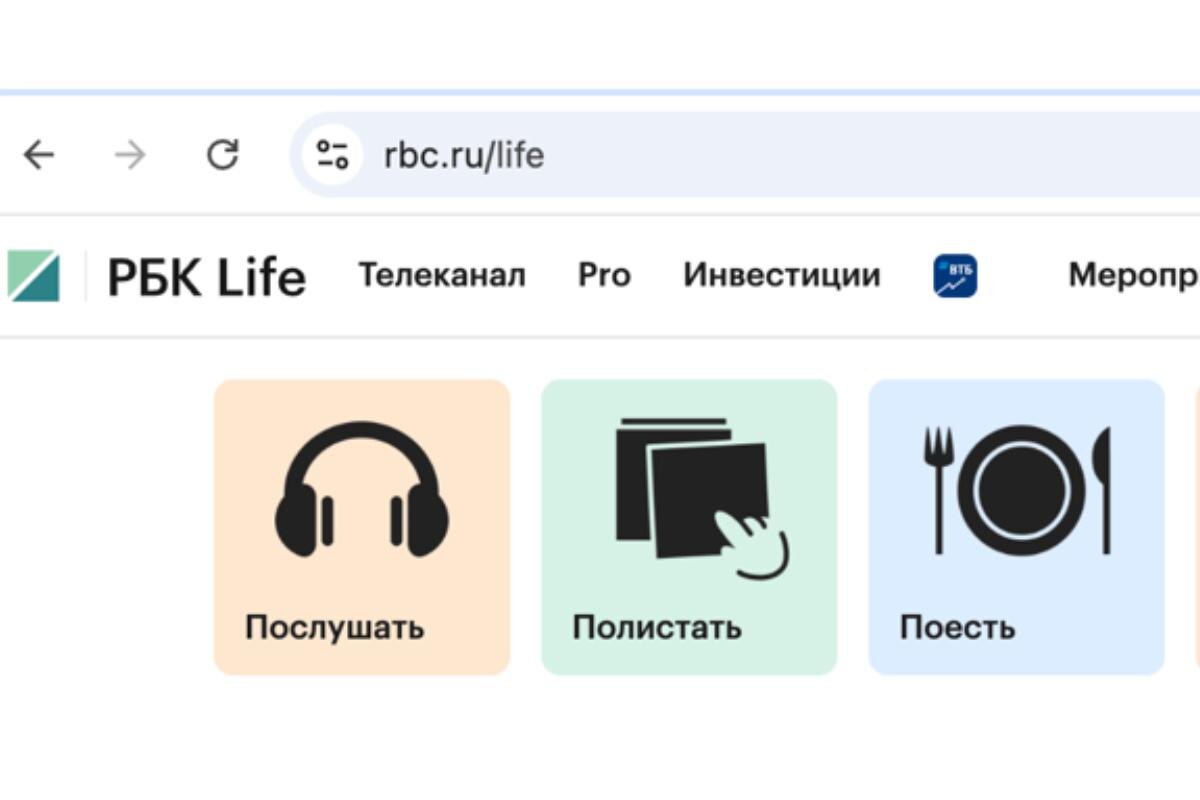Open the Поесть link

point(956,627)
